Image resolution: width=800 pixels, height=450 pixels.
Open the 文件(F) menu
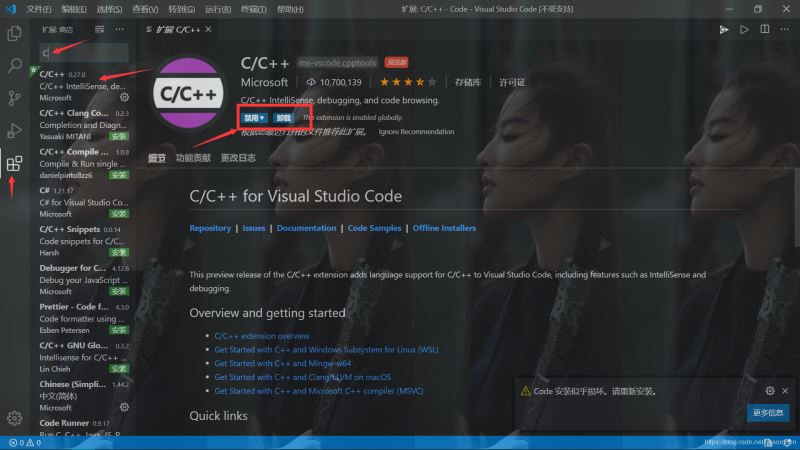pyautogui.click(x=39, y=9)
